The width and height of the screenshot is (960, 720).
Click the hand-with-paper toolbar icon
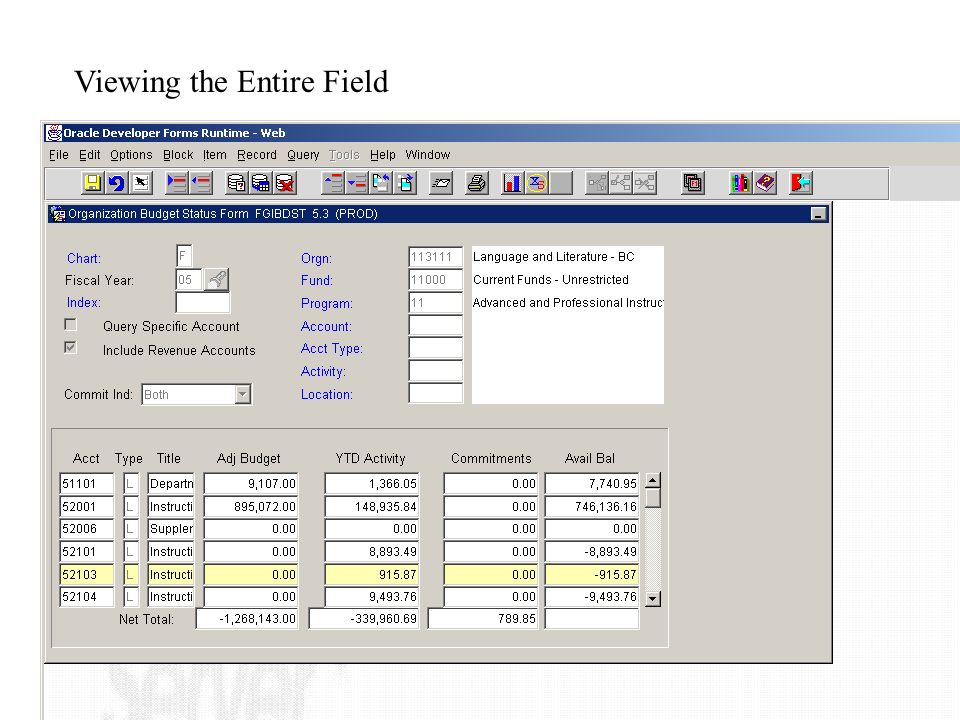click(441, 182)
